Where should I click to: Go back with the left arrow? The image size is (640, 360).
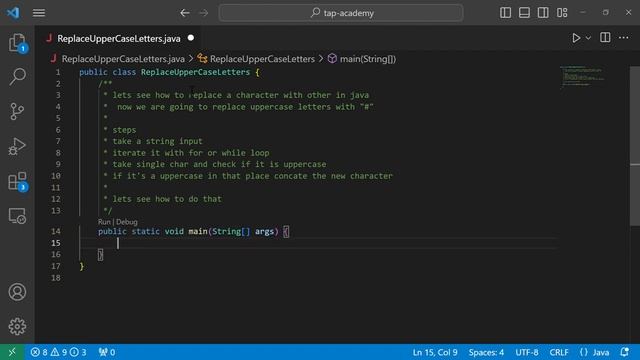185,13
